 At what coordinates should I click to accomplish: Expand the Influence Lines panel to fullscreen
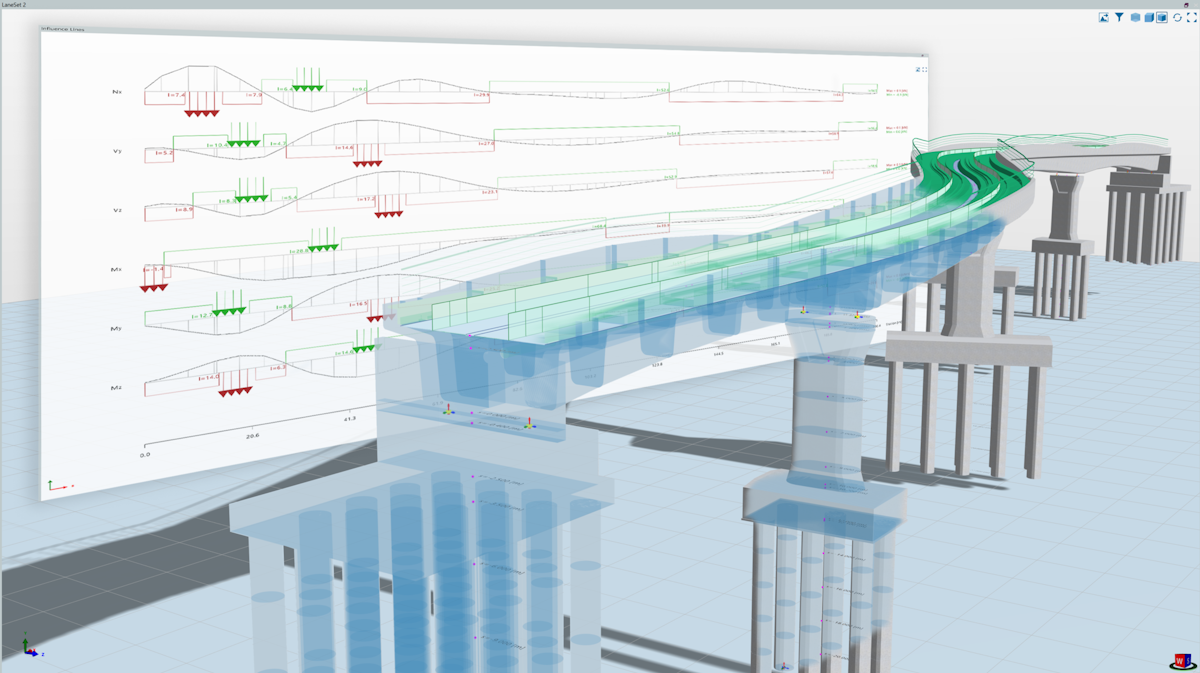pos(926,71)
